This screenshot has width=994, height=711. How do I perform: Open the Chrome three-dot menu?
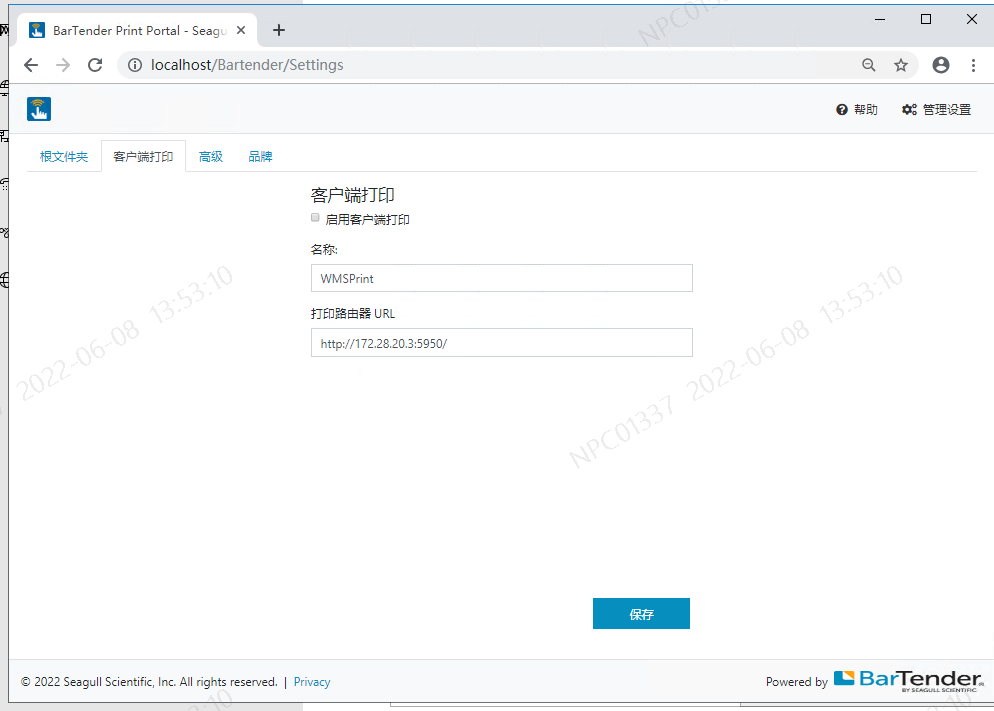point(974,64)
